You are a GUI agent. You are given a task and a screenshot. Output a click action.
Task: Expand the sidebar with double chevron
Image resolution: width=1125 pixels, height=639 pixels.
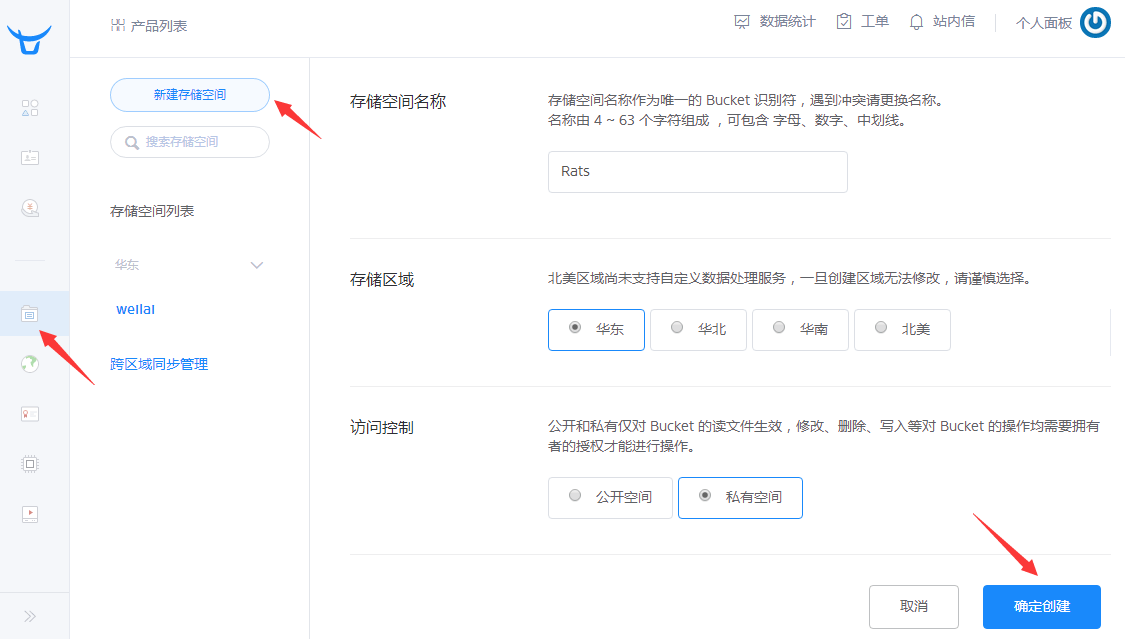coord(29,616)
